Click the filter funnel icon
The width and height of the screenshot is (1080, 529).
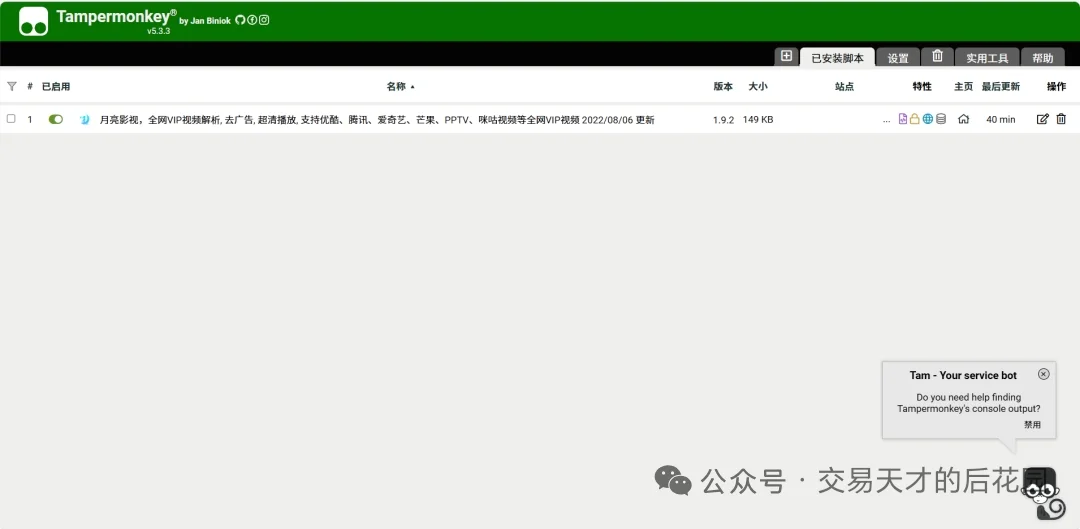[11, 86]
